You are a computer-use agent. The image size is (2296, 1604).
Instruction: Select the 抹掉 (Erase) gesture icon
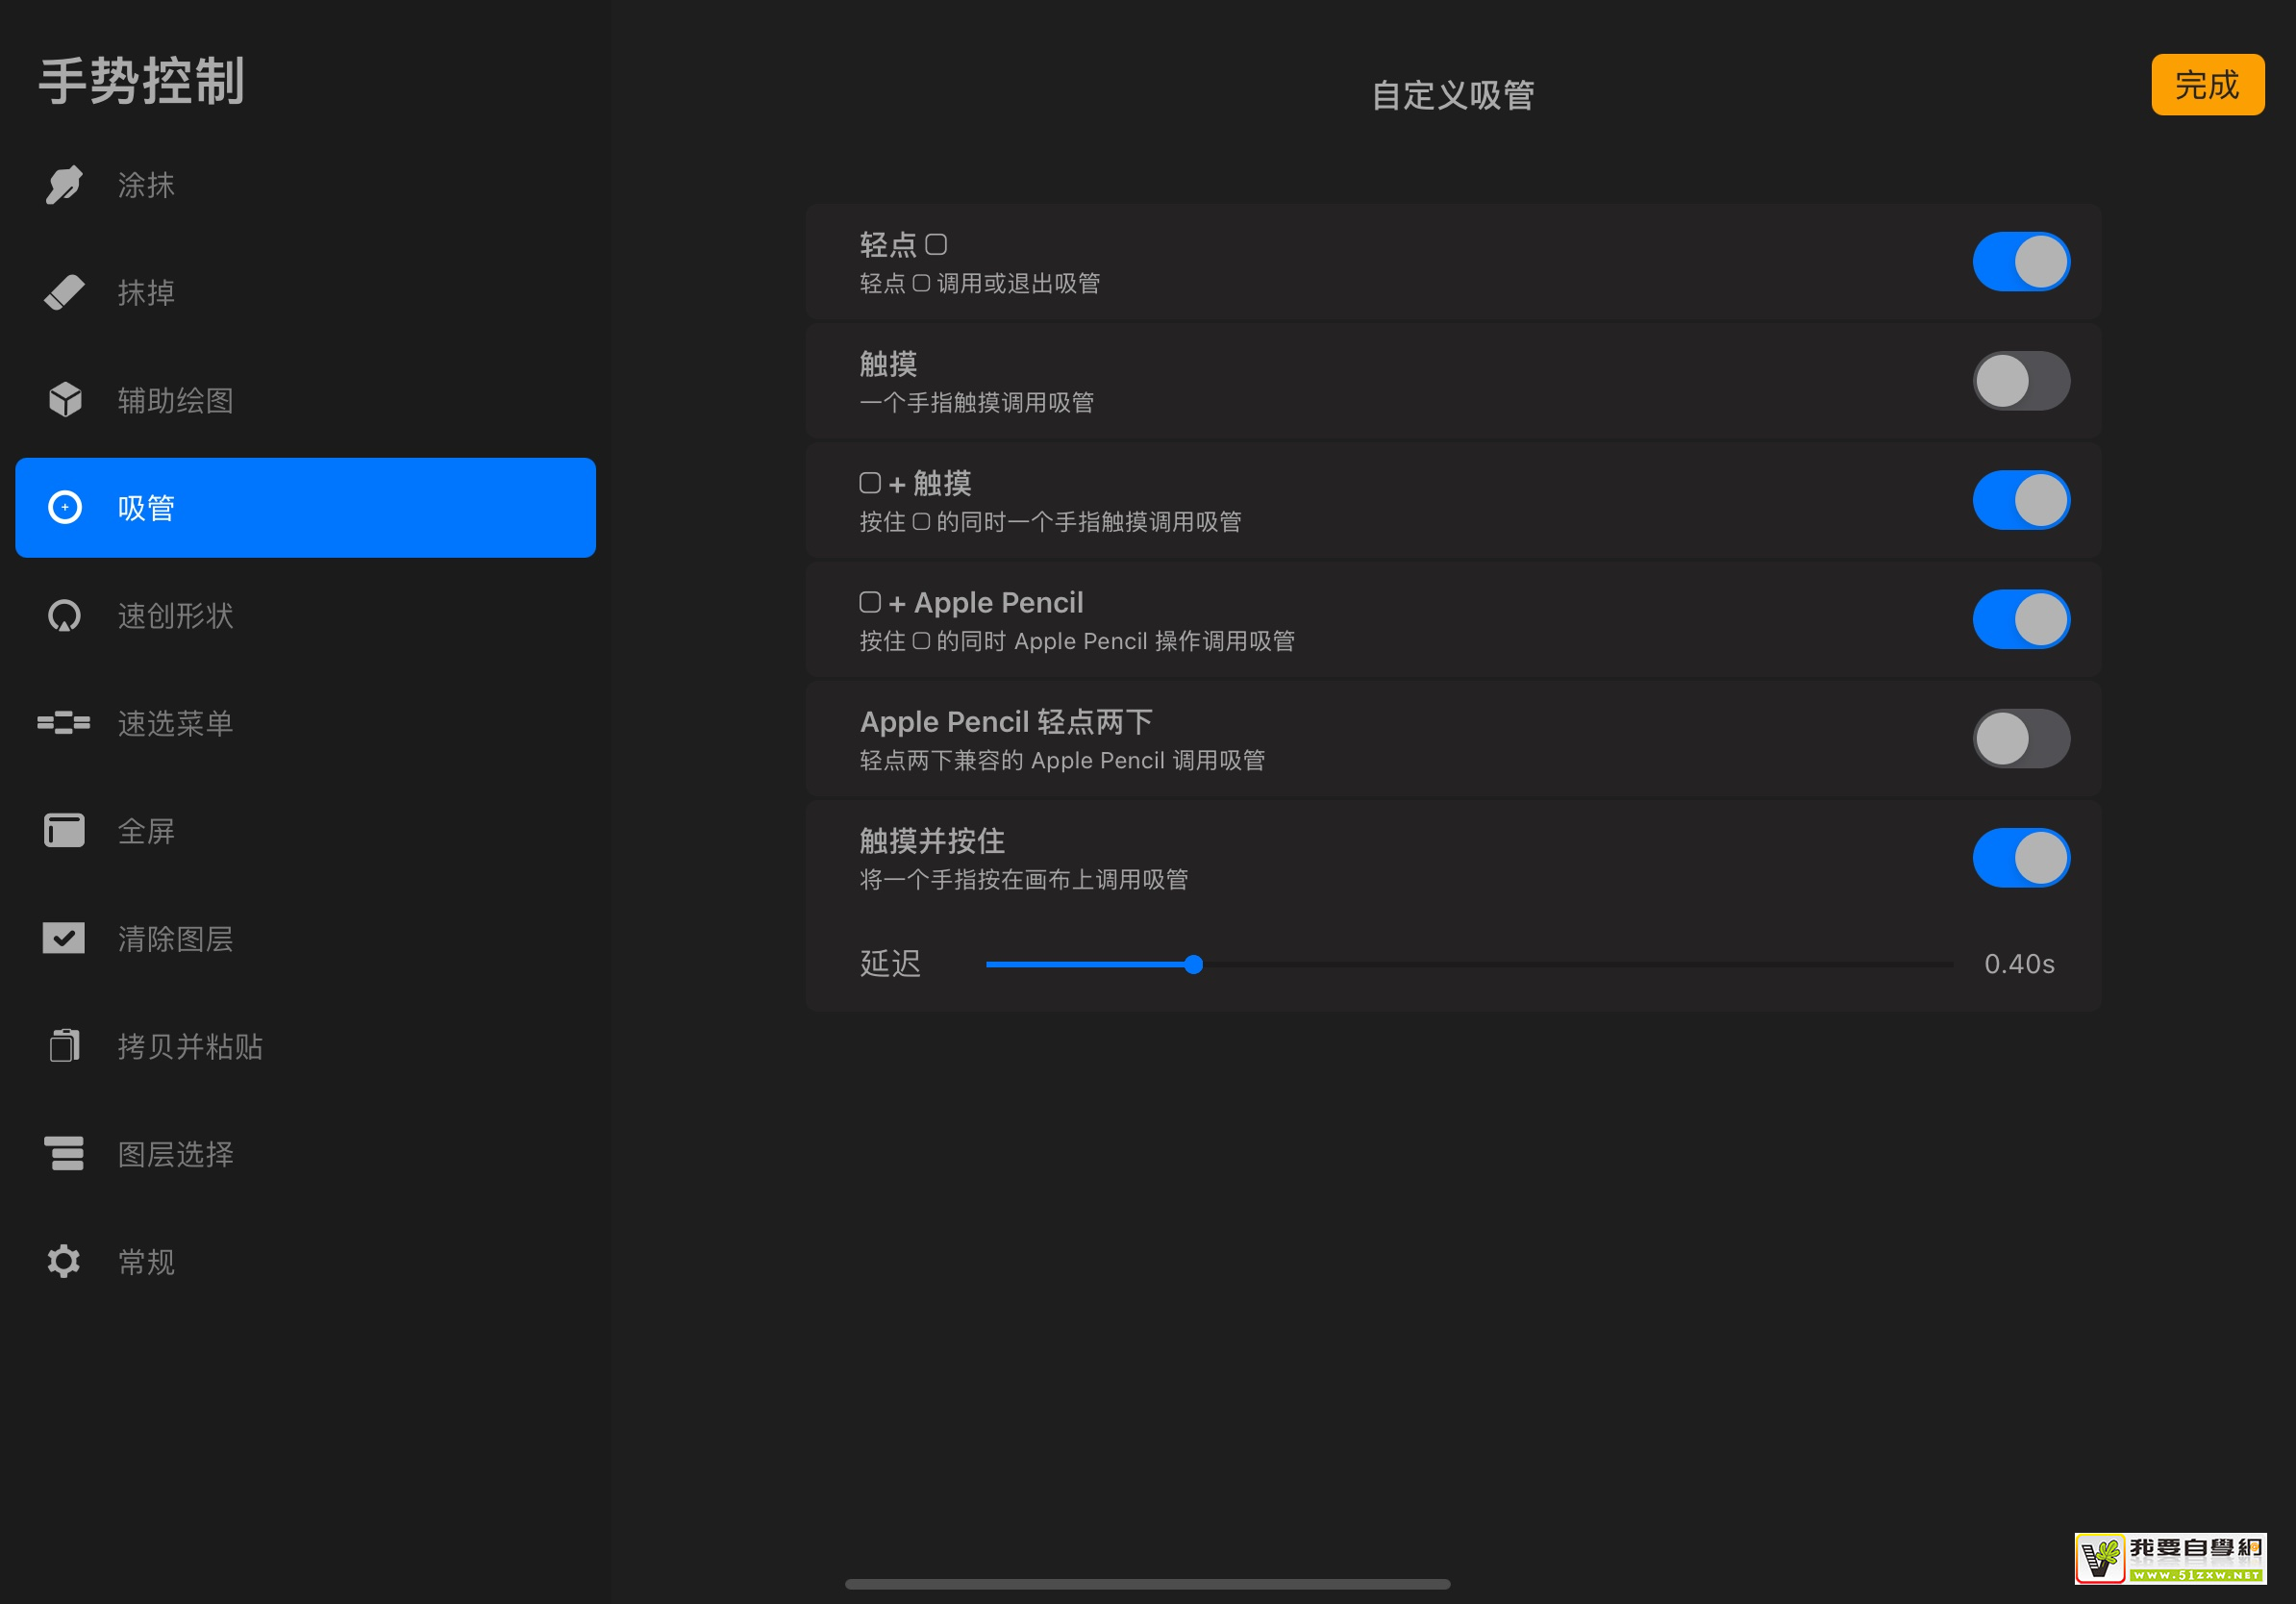63,292
